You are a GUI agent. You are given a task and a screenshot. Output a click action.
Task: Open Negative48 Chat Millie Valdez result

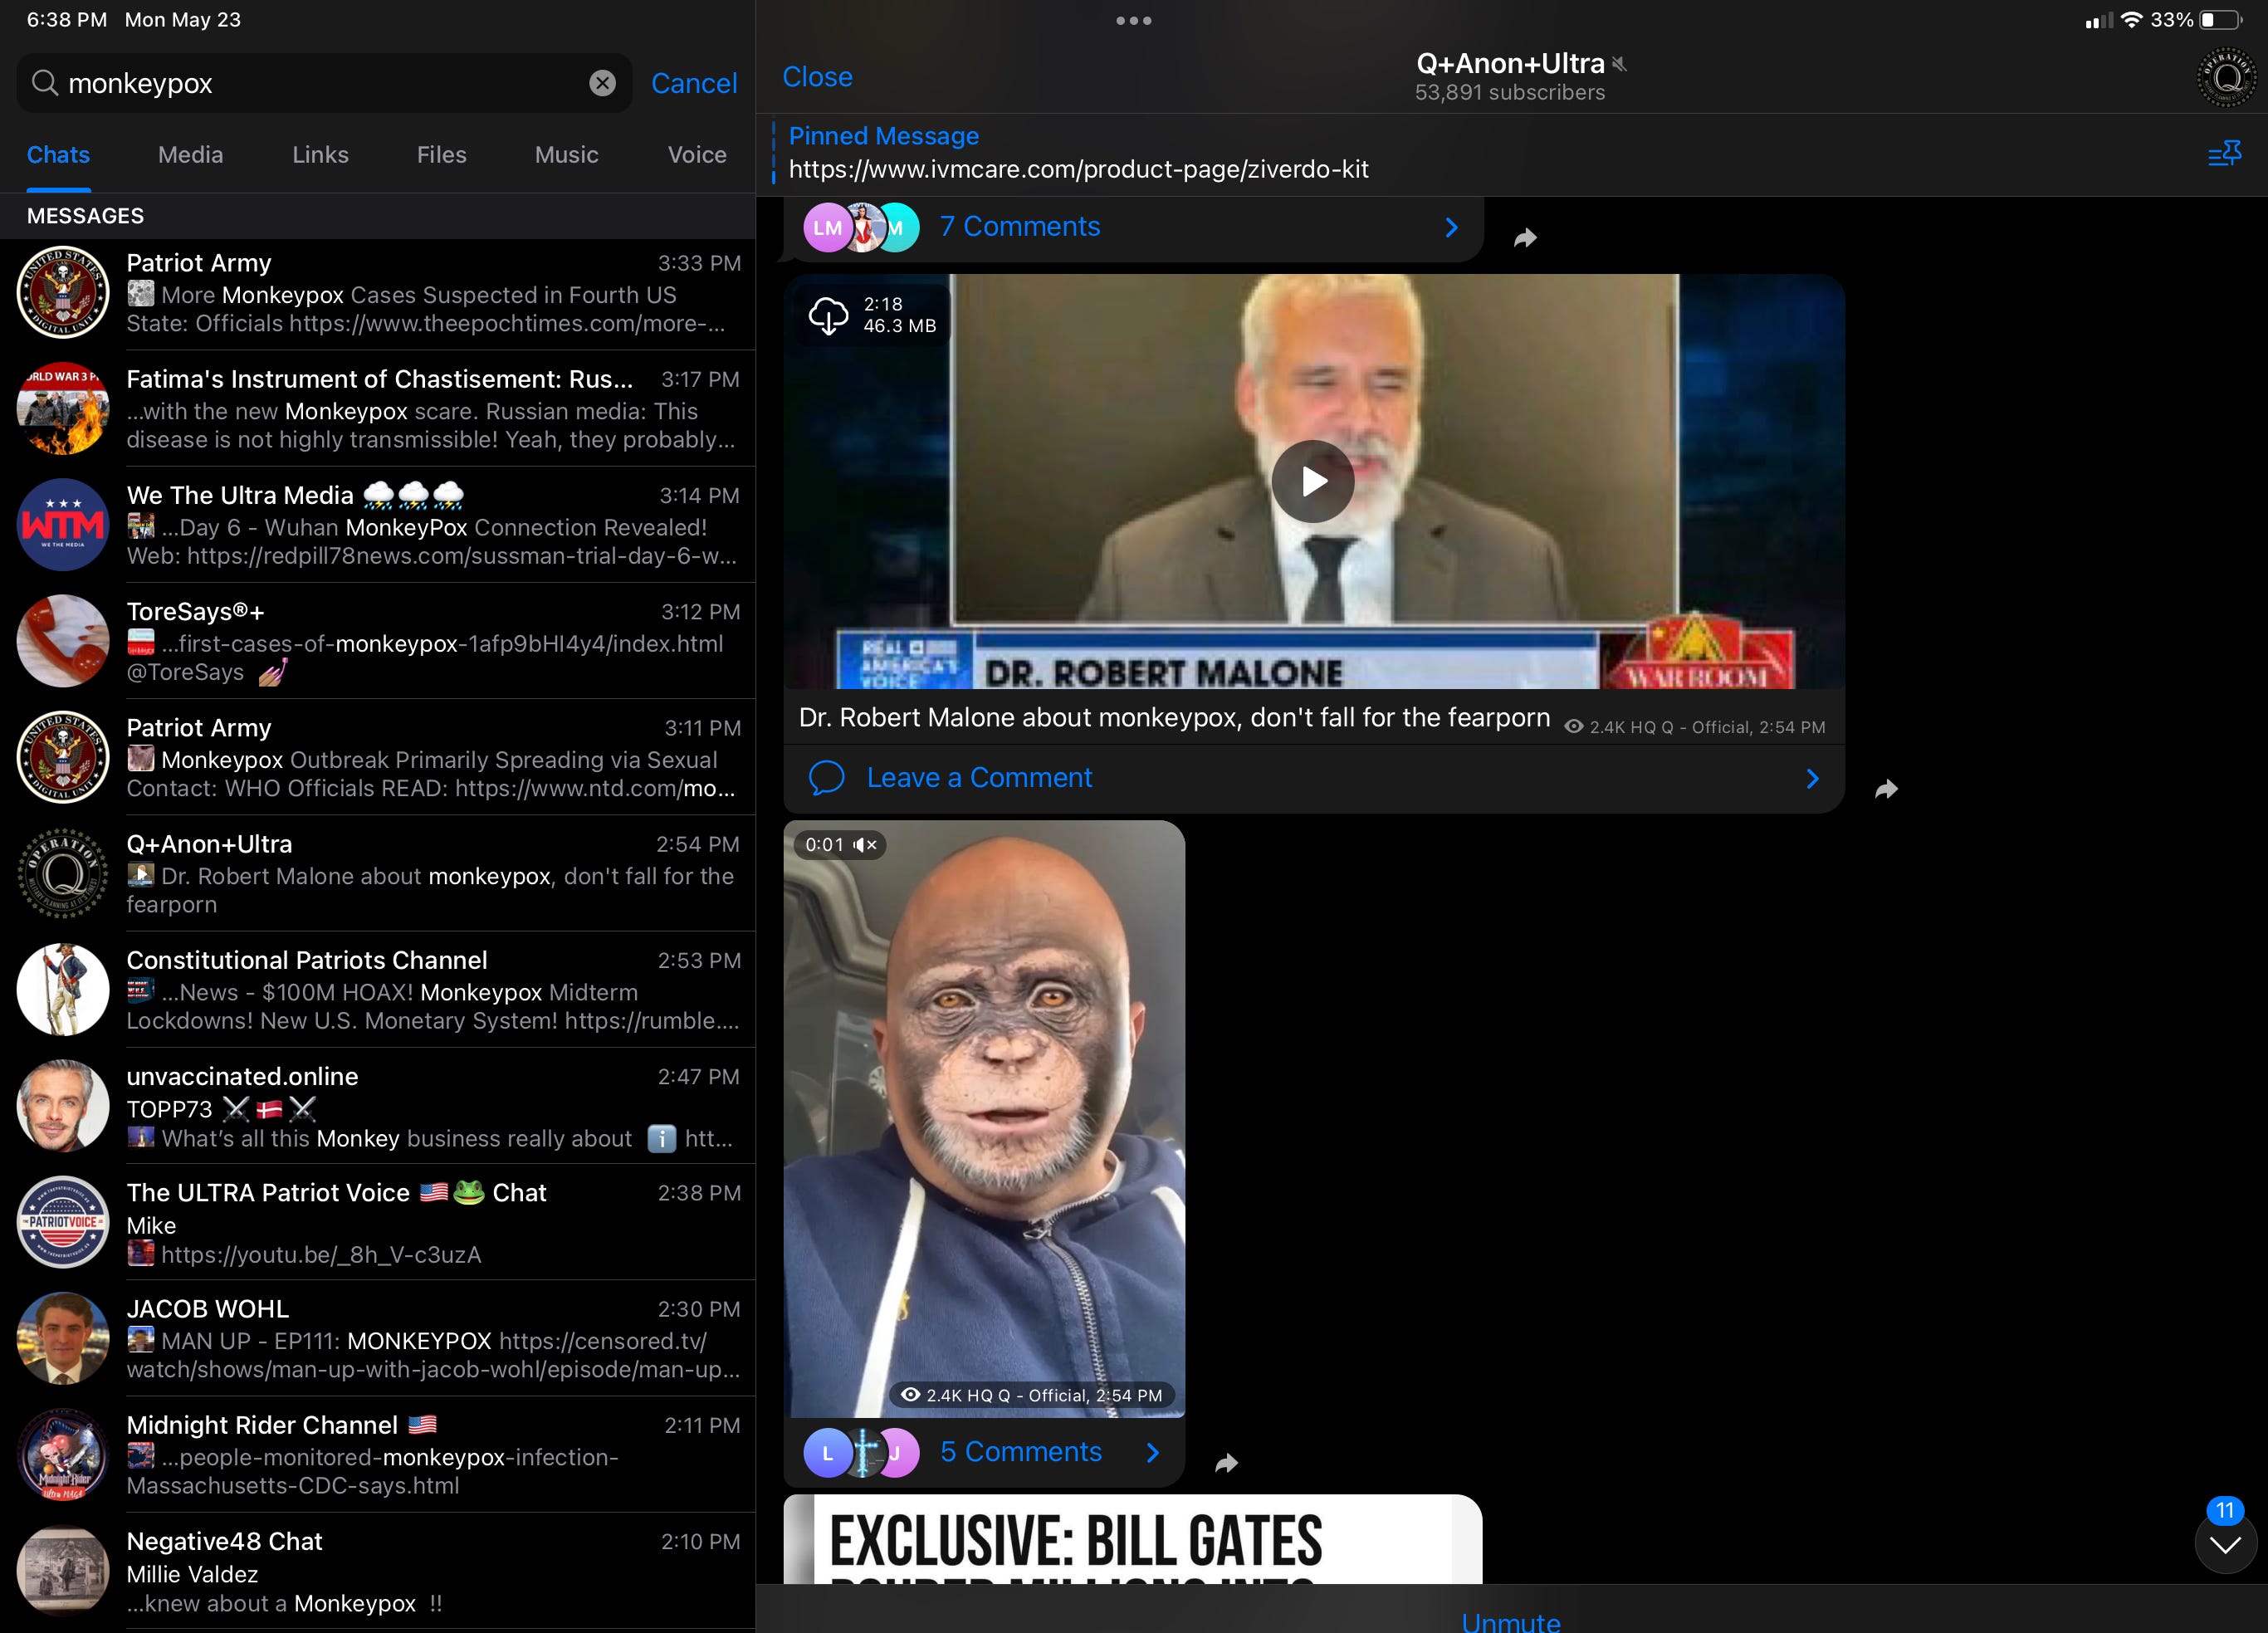(x=377, y=1571)
